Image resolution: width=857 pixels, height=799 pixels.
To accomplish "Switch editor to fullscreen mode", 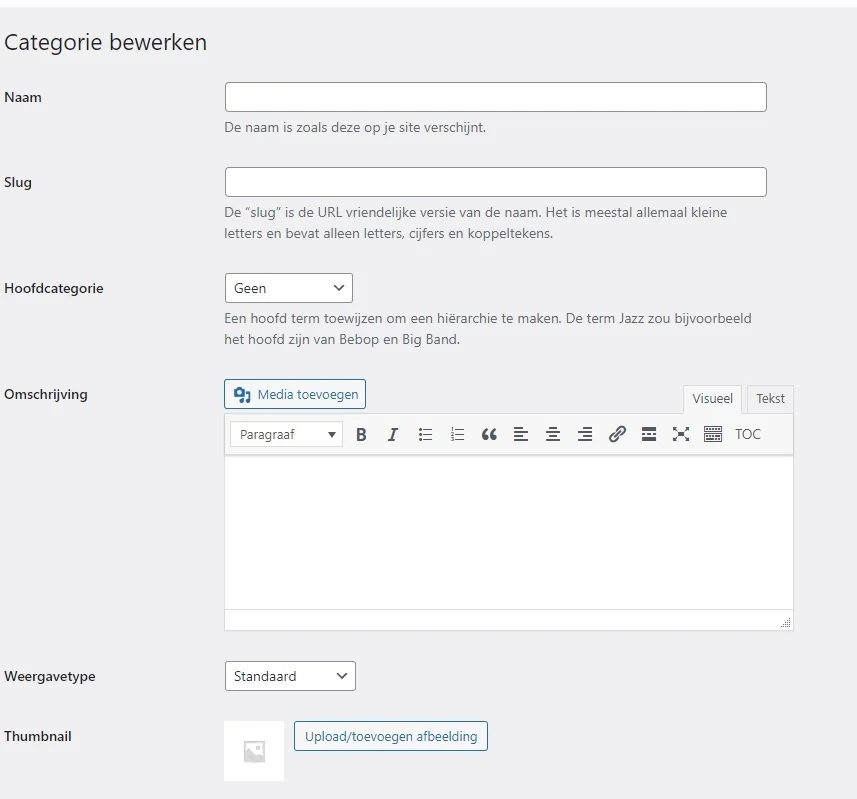I will [681, 434].
